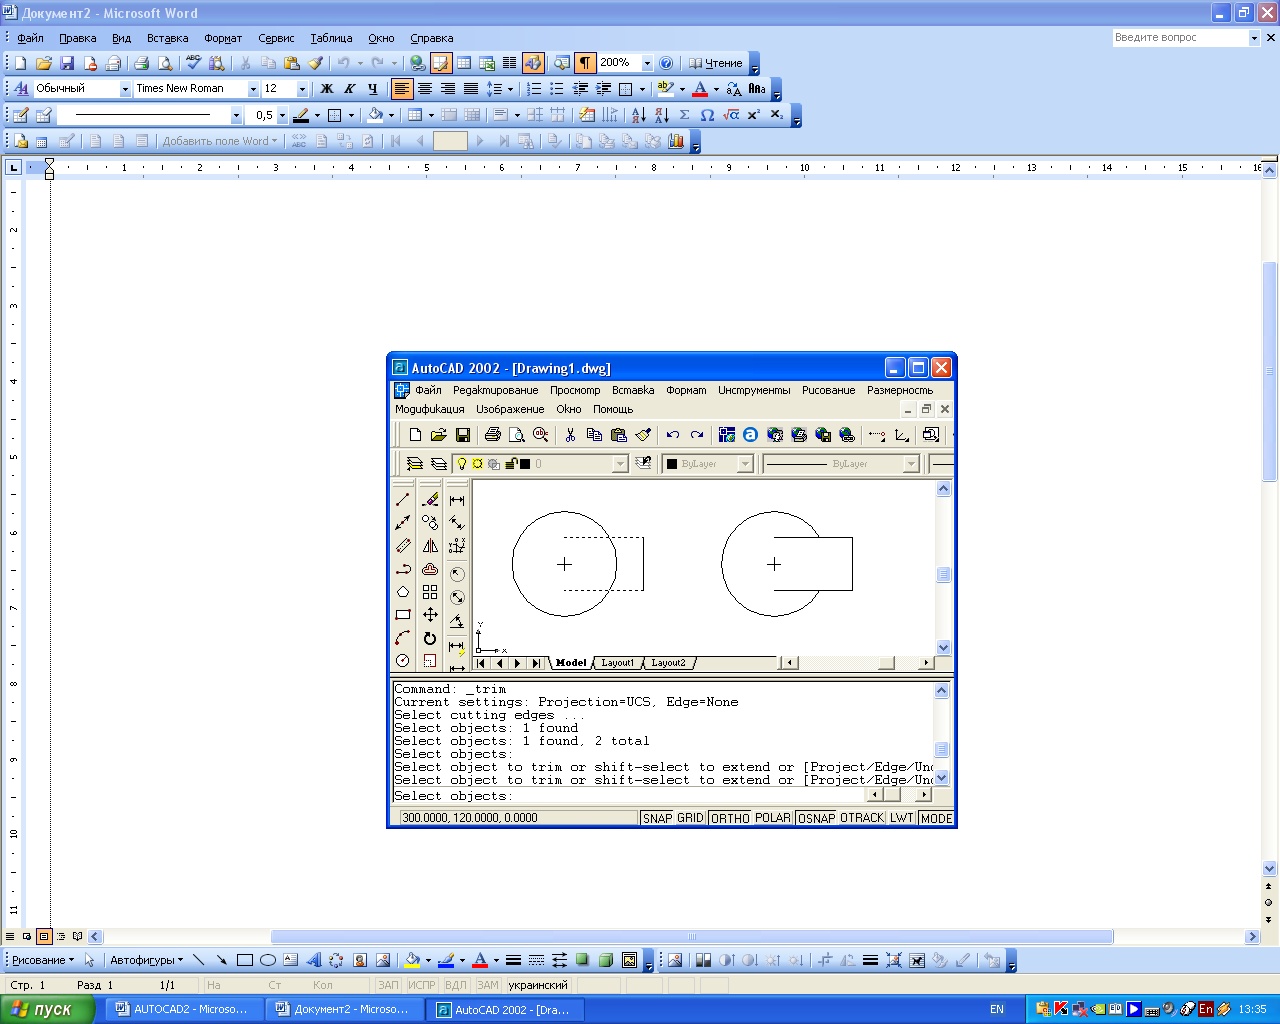Image resolution: width=1280 pixels, height=1024 pixels.
Task: Select the Line tool in AutoCAD
Action: 403,499
